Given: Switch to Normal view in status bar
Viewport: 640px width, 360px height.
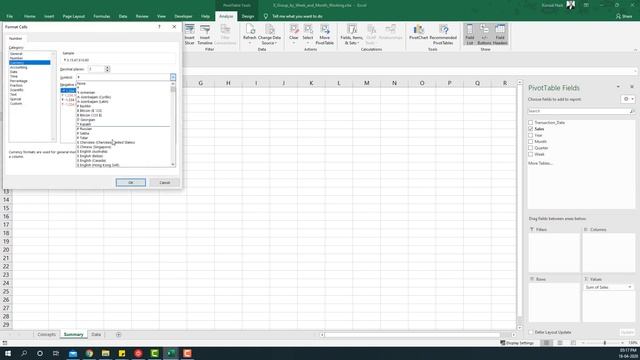Looking at the screenshot, I should (x=546, y=343).
